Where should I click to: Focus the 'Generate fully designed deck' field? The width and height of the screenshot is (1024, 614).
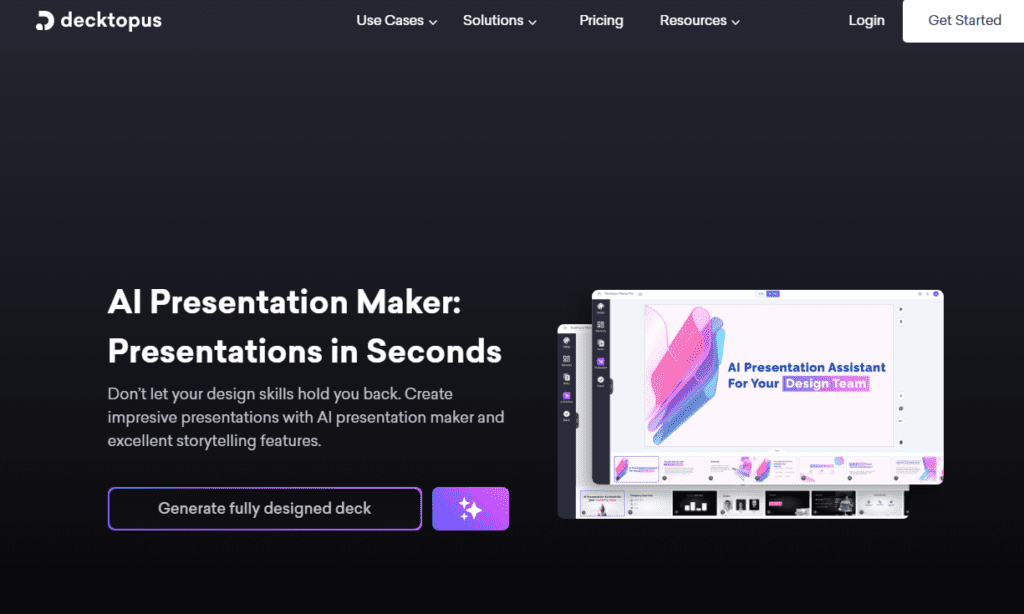264,509
